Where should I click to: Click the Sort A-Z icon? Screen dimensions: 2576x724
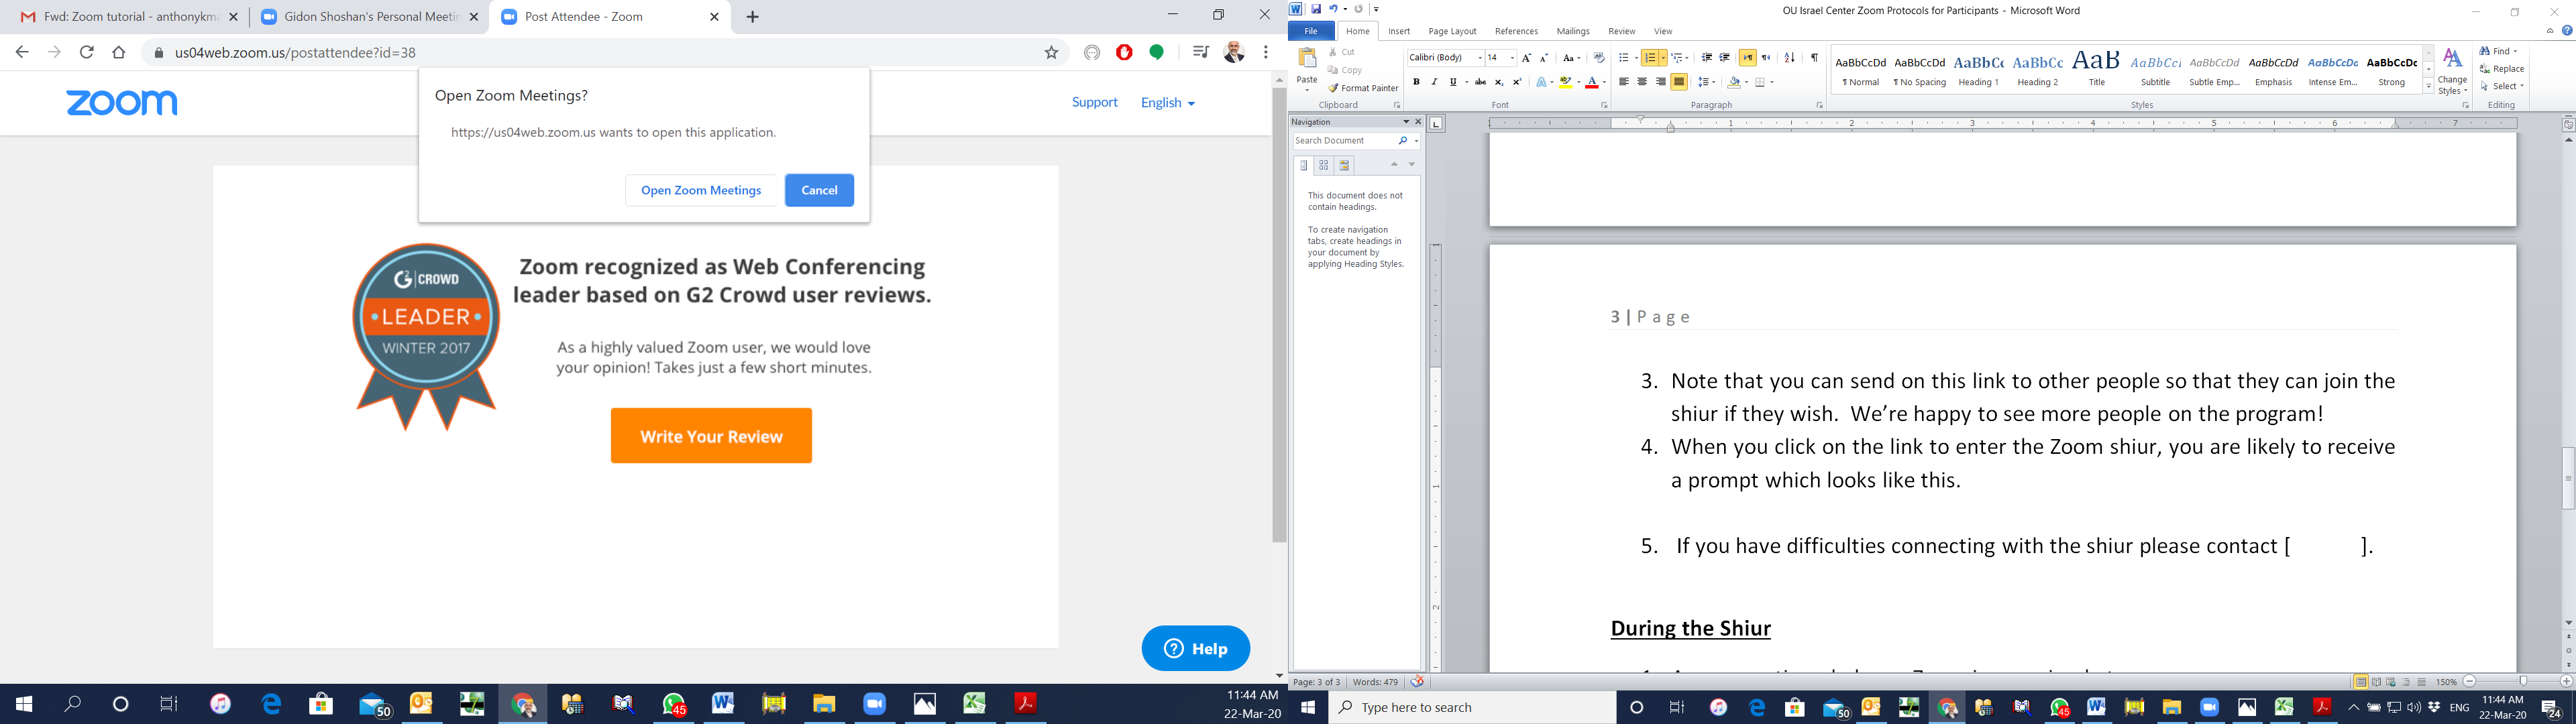[x=1789, y=58]
